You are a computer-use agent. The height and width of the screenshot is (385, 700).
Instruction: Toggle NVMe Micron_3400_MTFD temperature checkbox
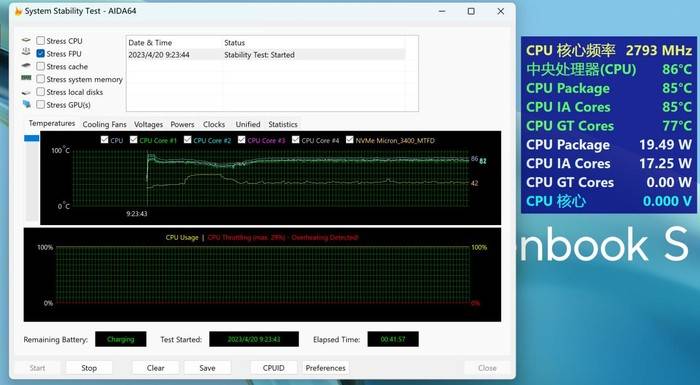tap(350, 140)
